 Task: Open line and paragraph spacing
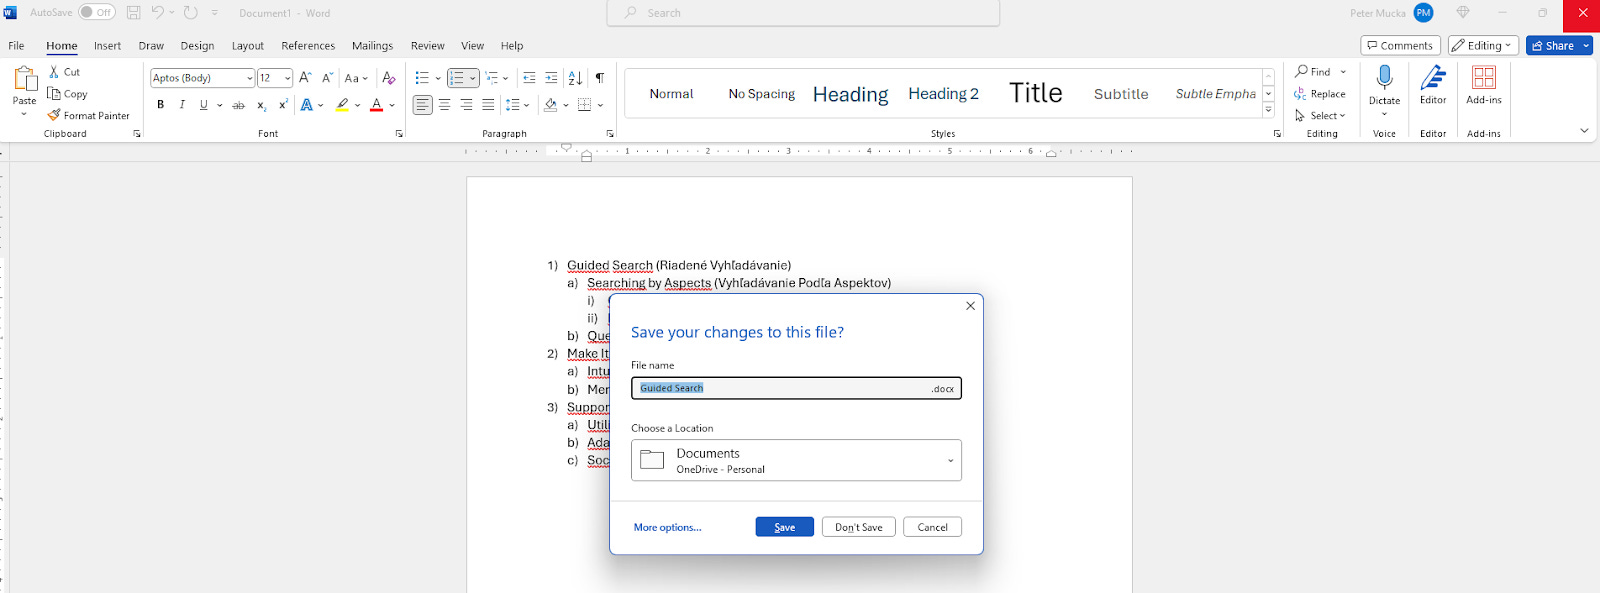pyautogui.click(x=512, y=105)
